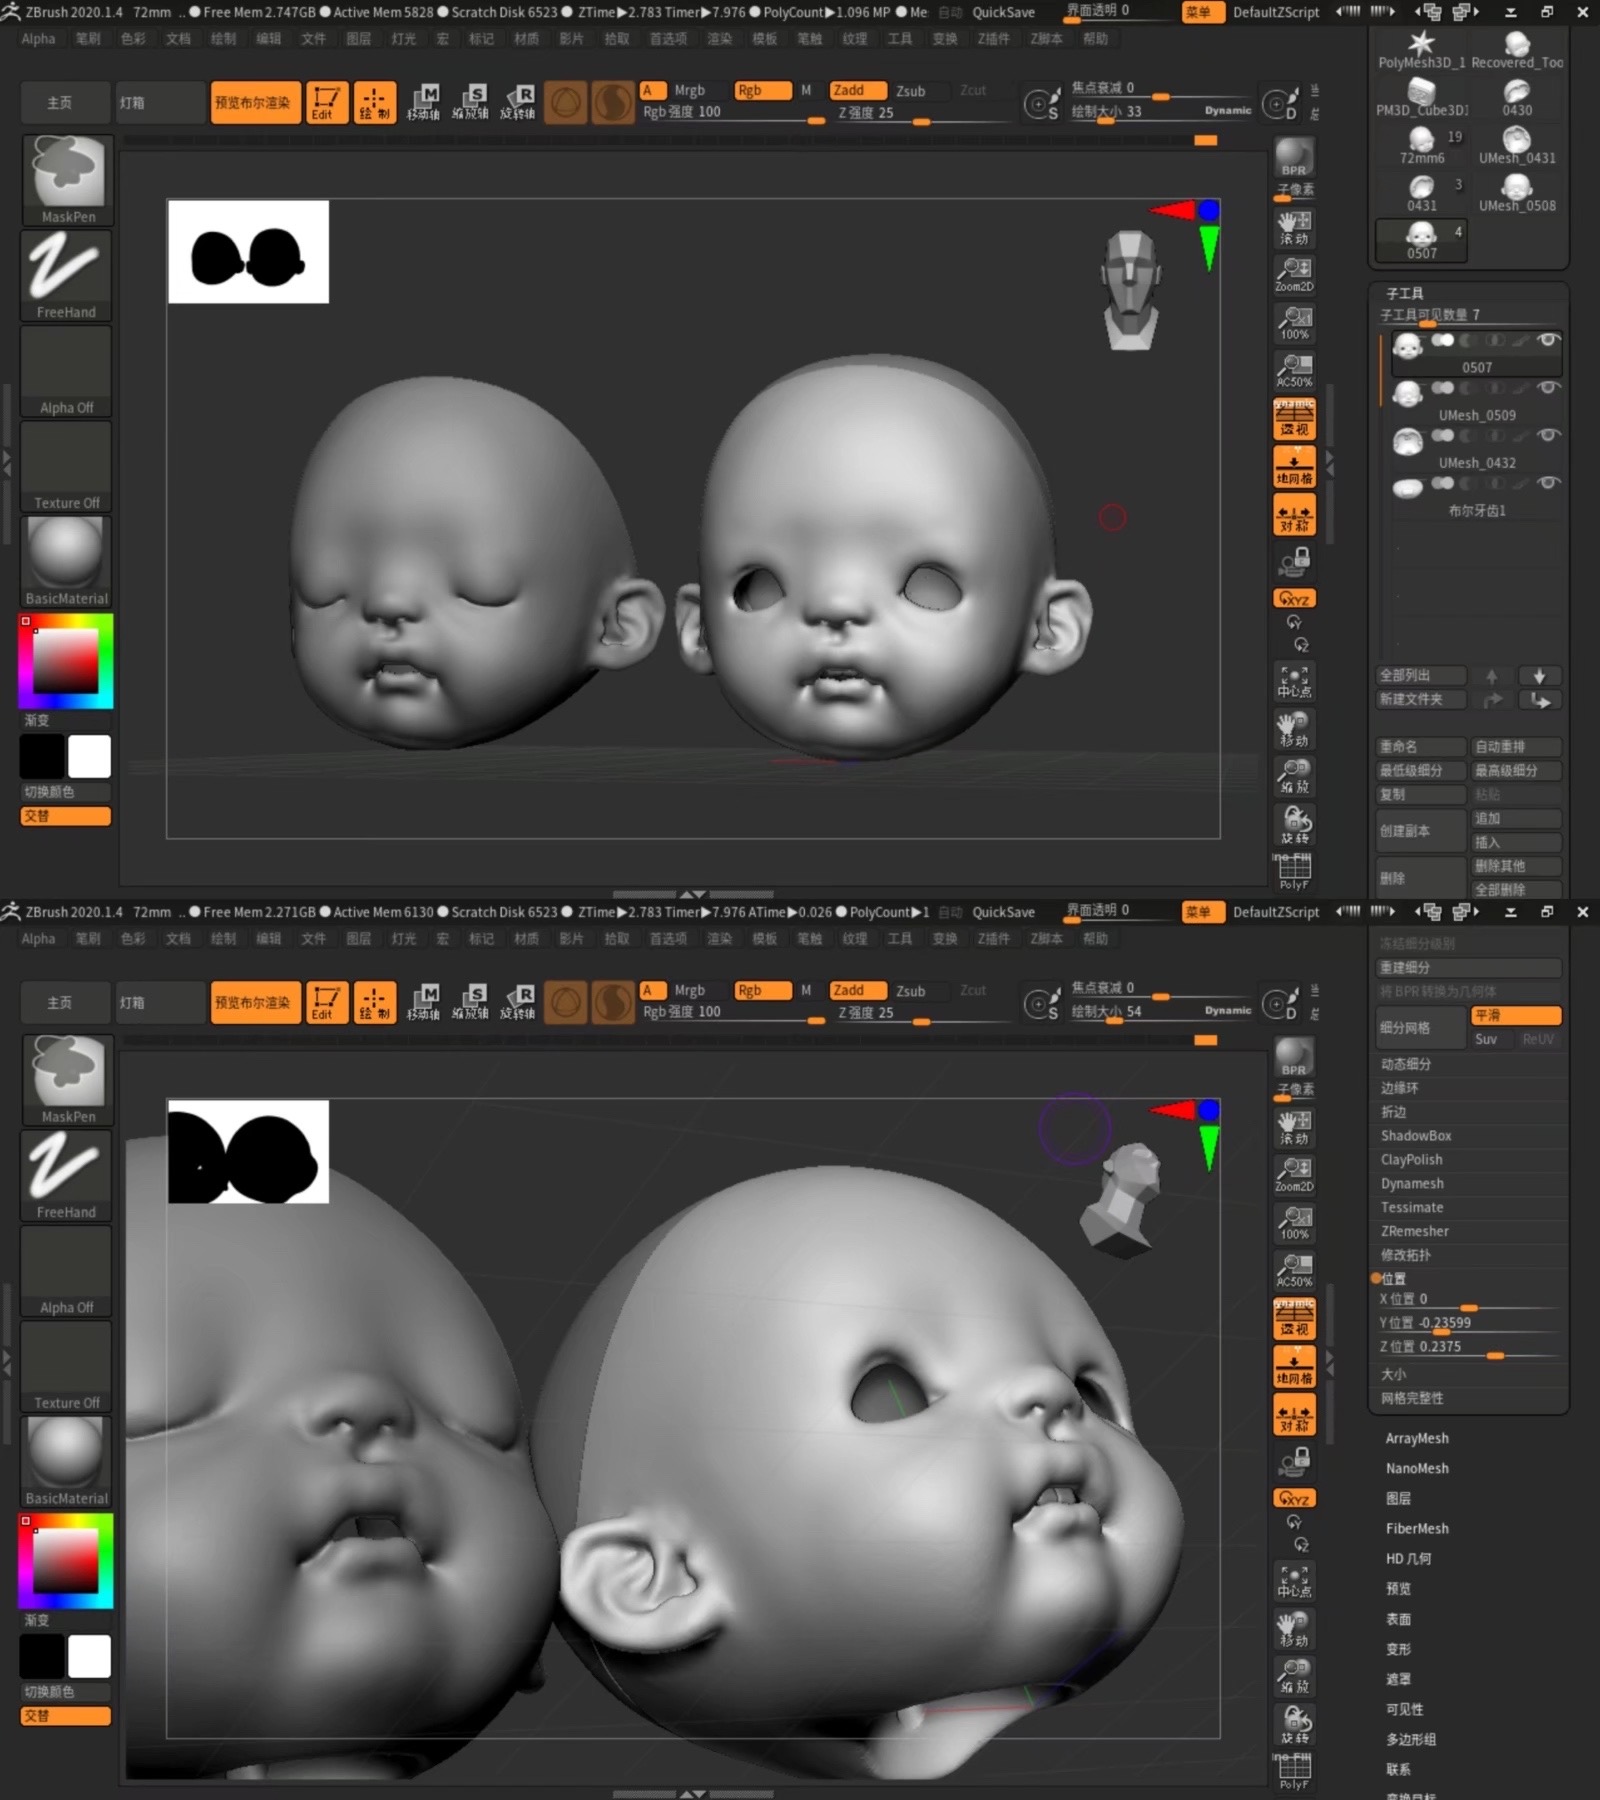Toggle visibility of UMesh_0509 subtool
Screen dimensions: 1600x1800
[1548, 388]
